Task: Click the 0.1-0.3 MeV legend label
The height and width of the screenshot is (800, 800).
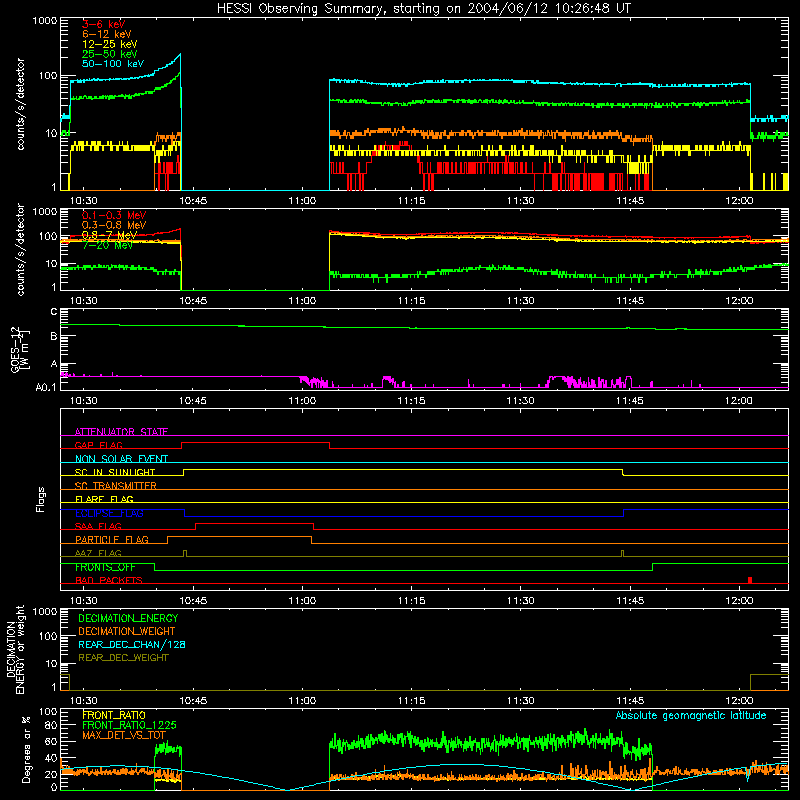Action: [114, 216]
